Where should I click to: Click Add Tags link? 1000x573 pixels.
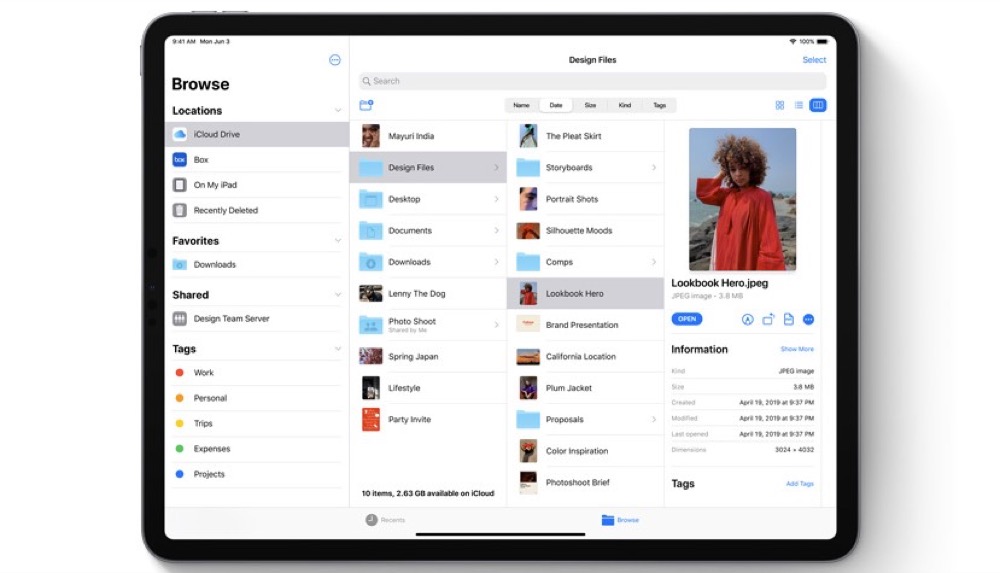pyautogui.click(x=800, y=484)
